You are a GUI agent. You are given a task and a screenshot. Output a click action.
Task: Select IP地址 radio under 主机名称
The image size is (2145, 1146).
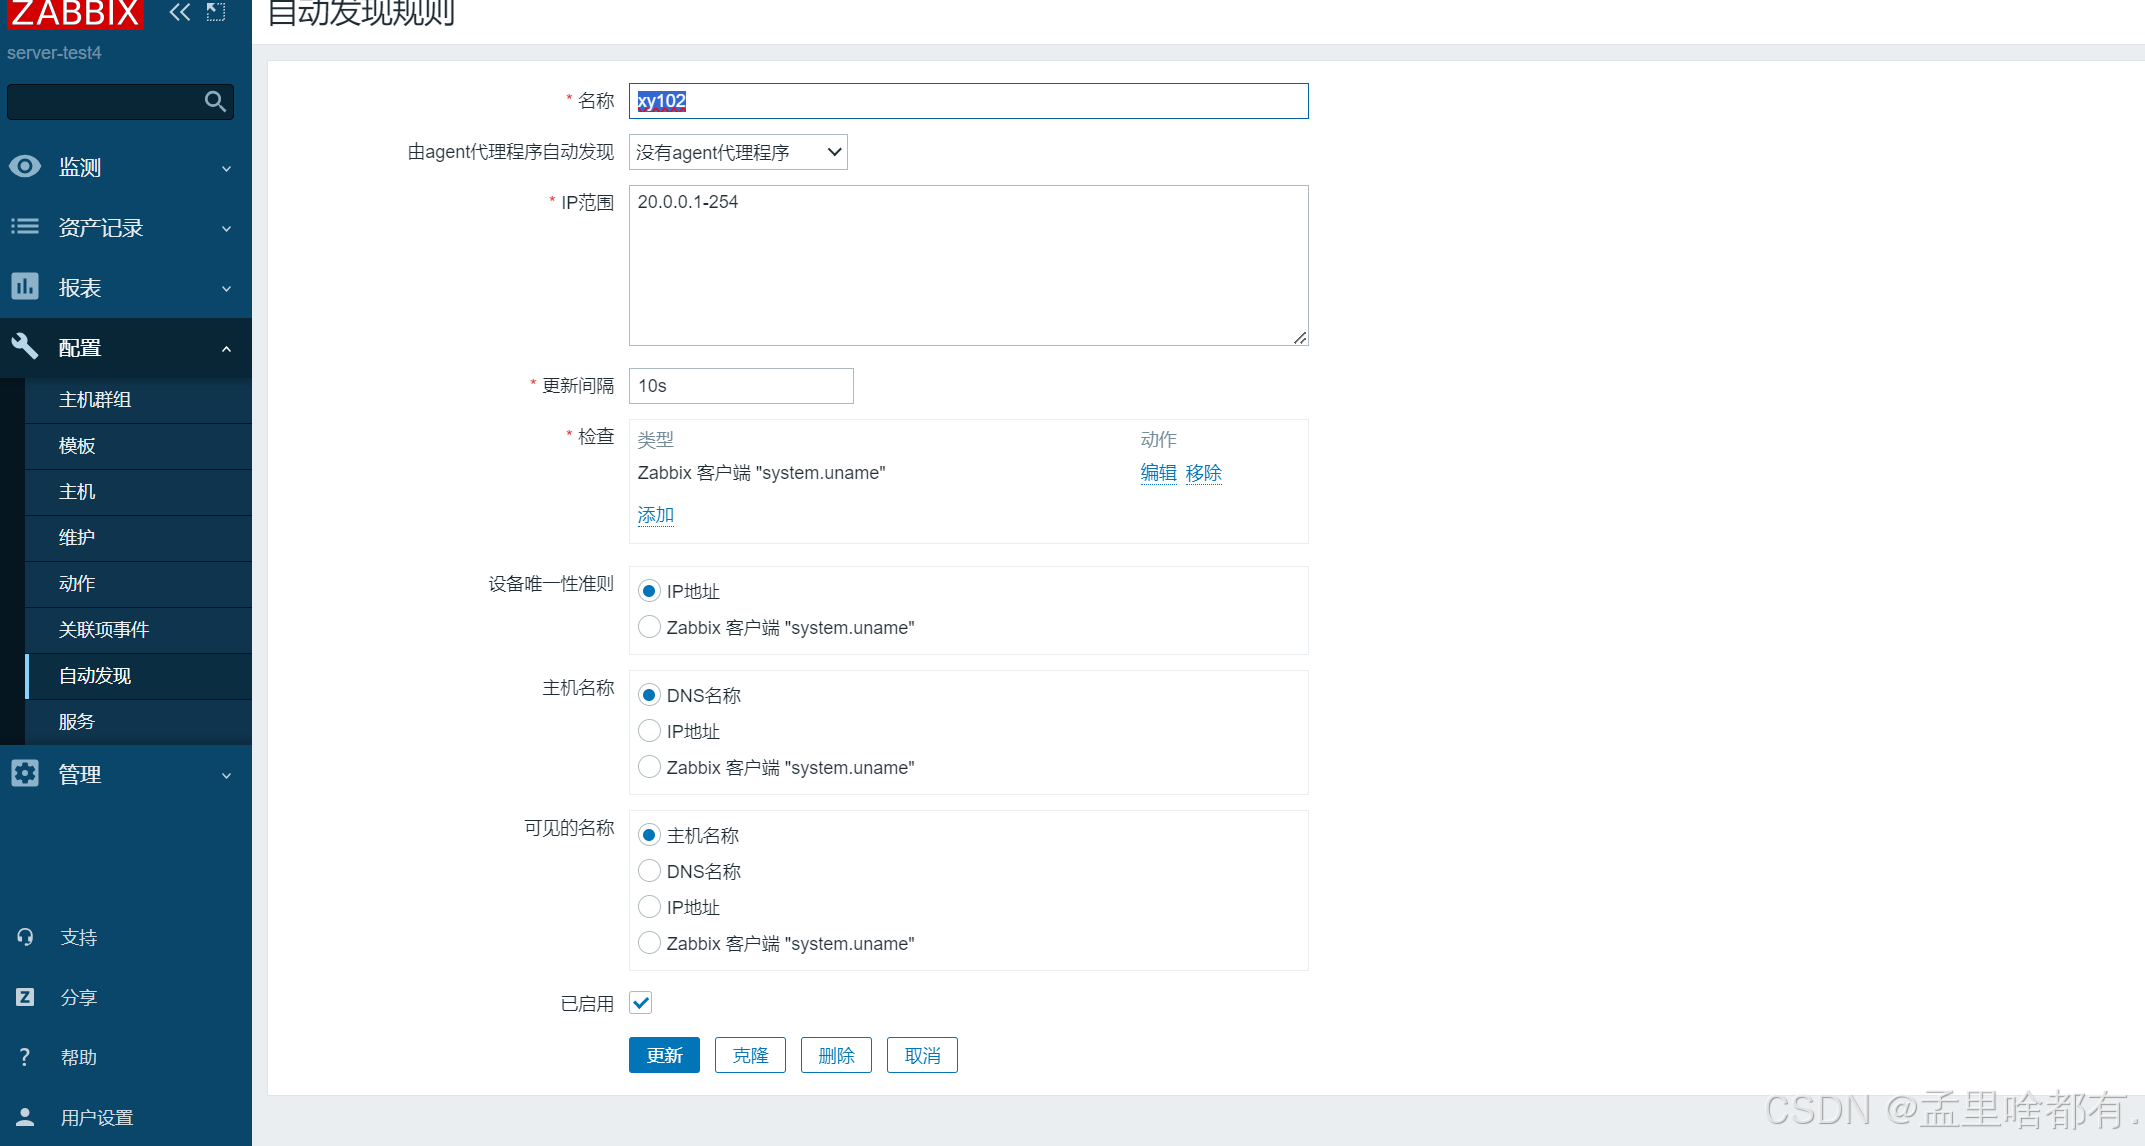(x=649, y=731)
